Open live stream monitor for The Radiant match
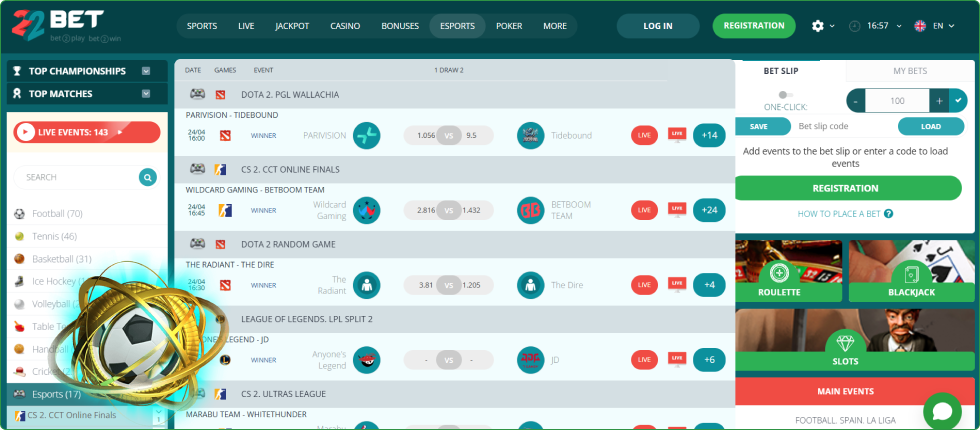 (x=676, y=284)
